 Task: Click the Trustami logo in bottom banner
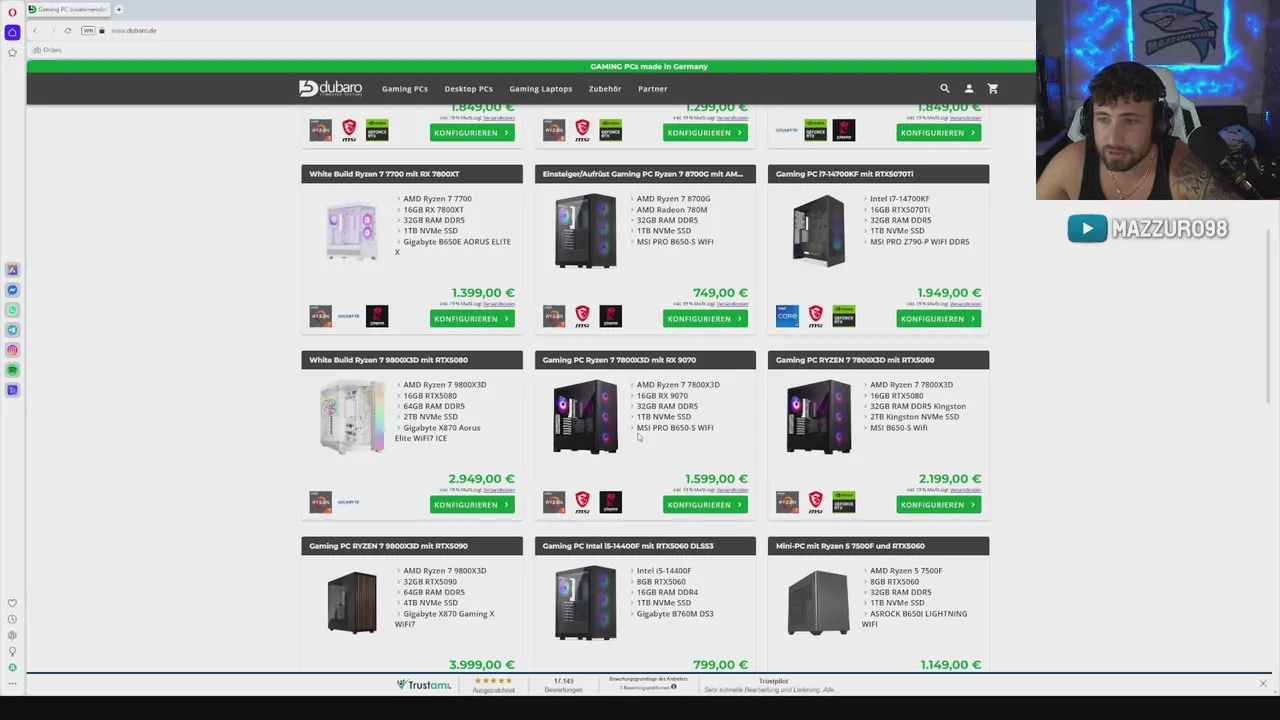pyautogui.click(x=423, y=685)
